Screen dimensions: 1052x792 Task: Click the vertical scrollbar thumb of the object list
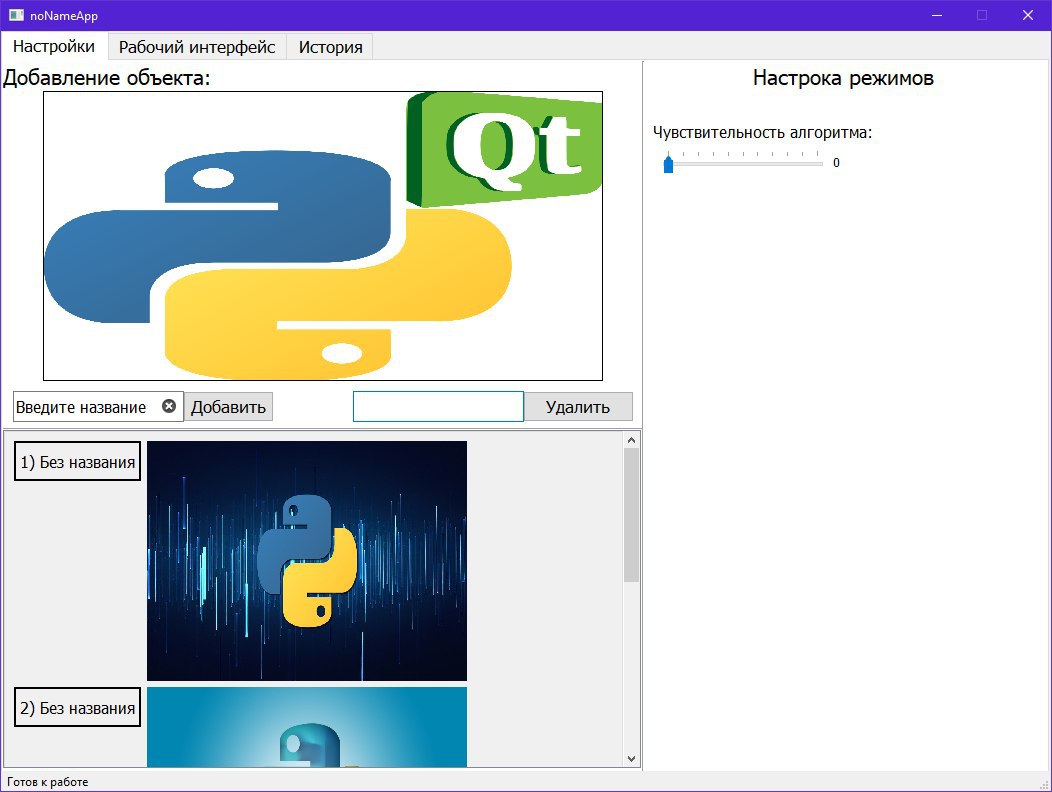(631, 515)
